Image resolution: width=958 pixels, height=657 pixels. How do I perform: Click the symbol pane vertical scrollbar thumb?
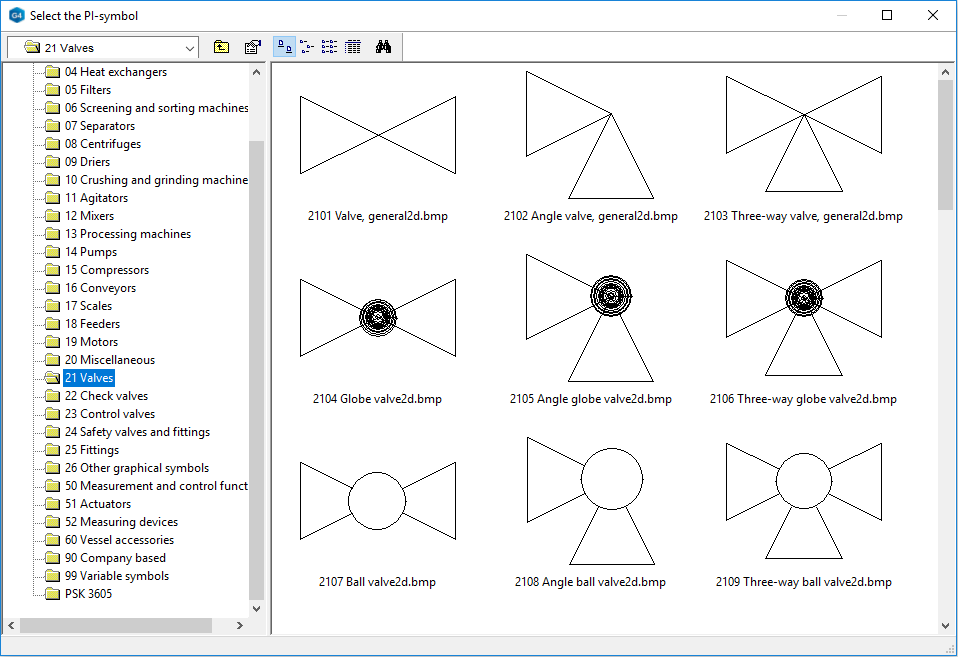945,145
